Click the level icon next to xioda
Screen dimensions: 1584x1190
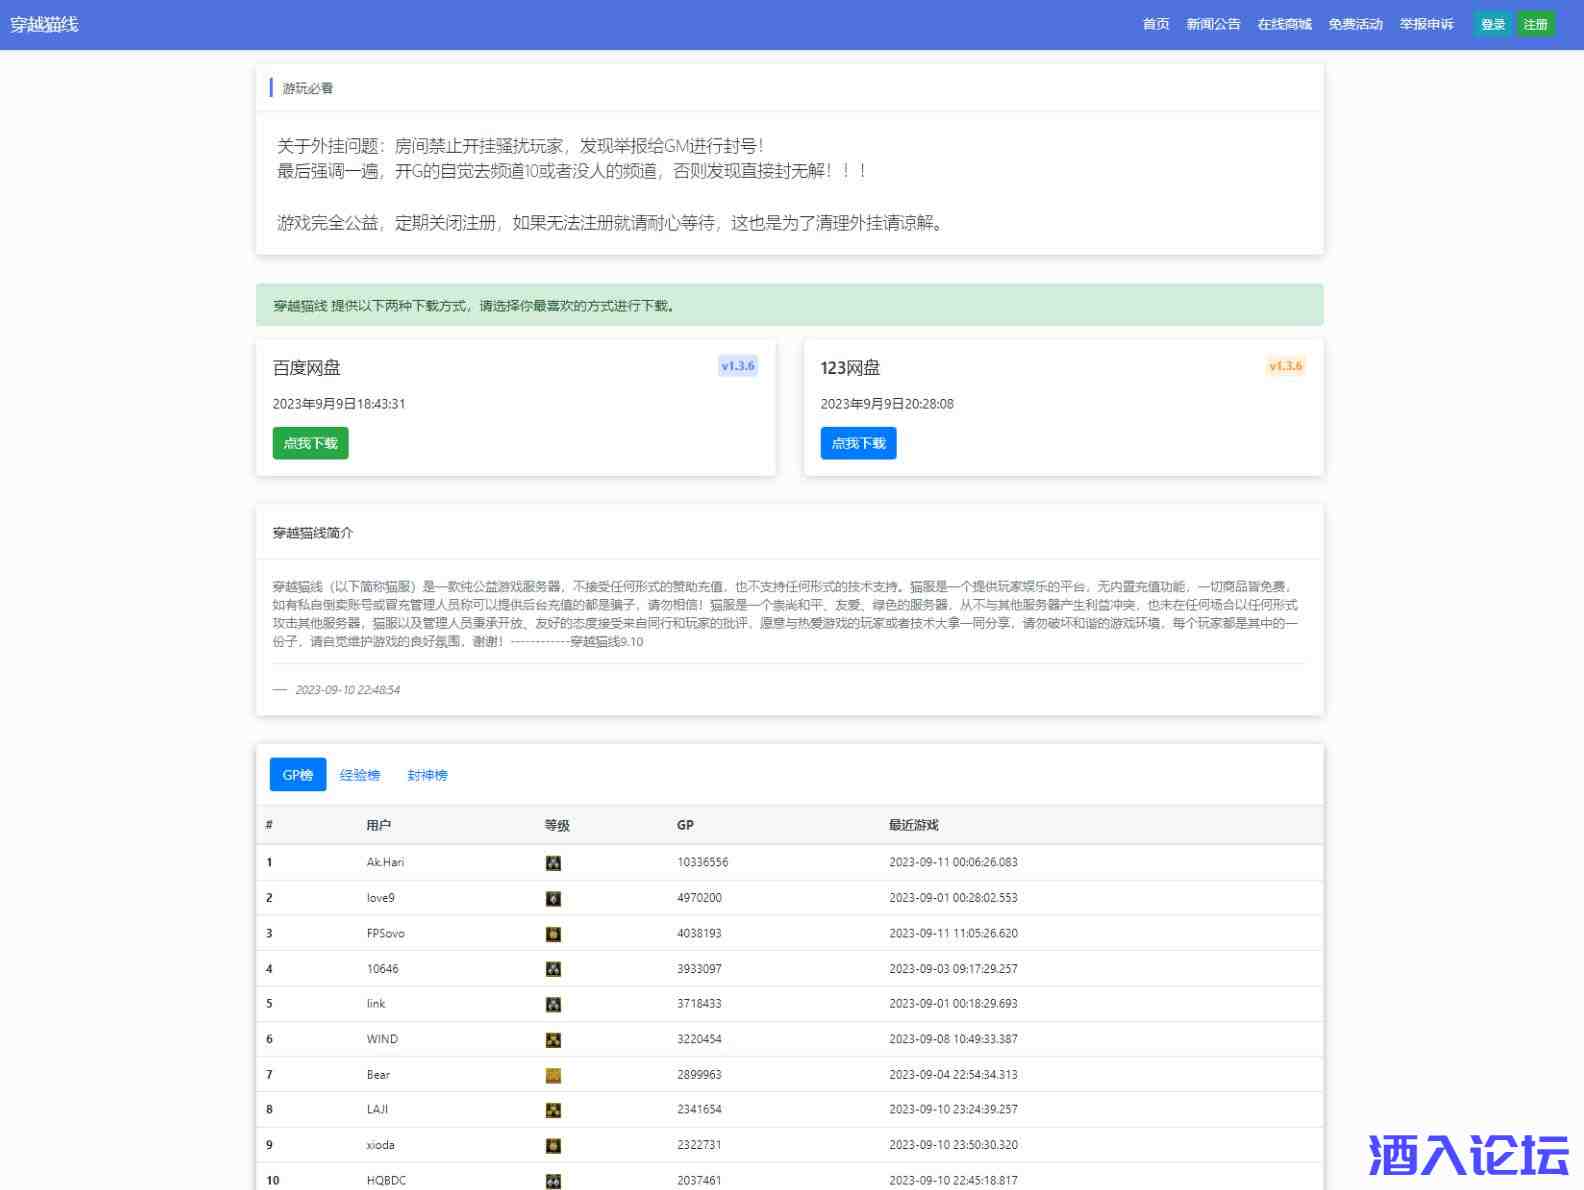(x=553, y=1146)
